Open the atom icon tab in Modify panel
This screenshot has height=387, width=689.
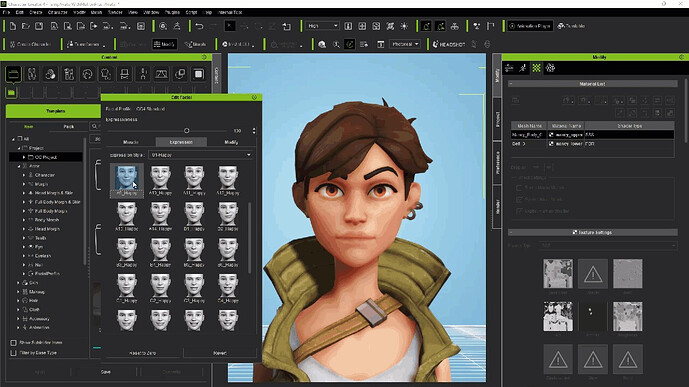tap(550, 68)
